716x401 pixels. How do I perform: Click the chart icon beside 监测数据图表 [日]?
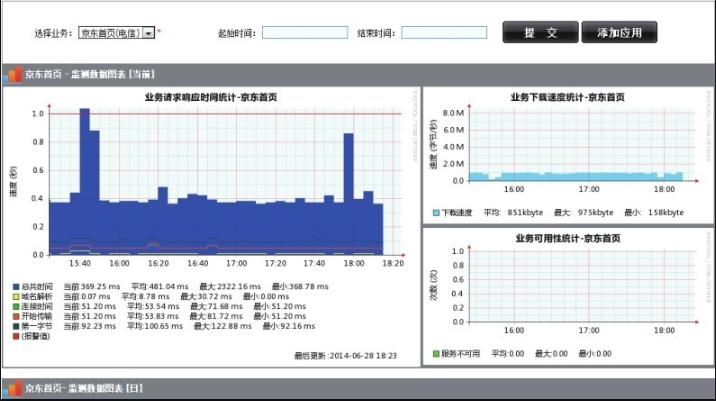click(13, 389)
